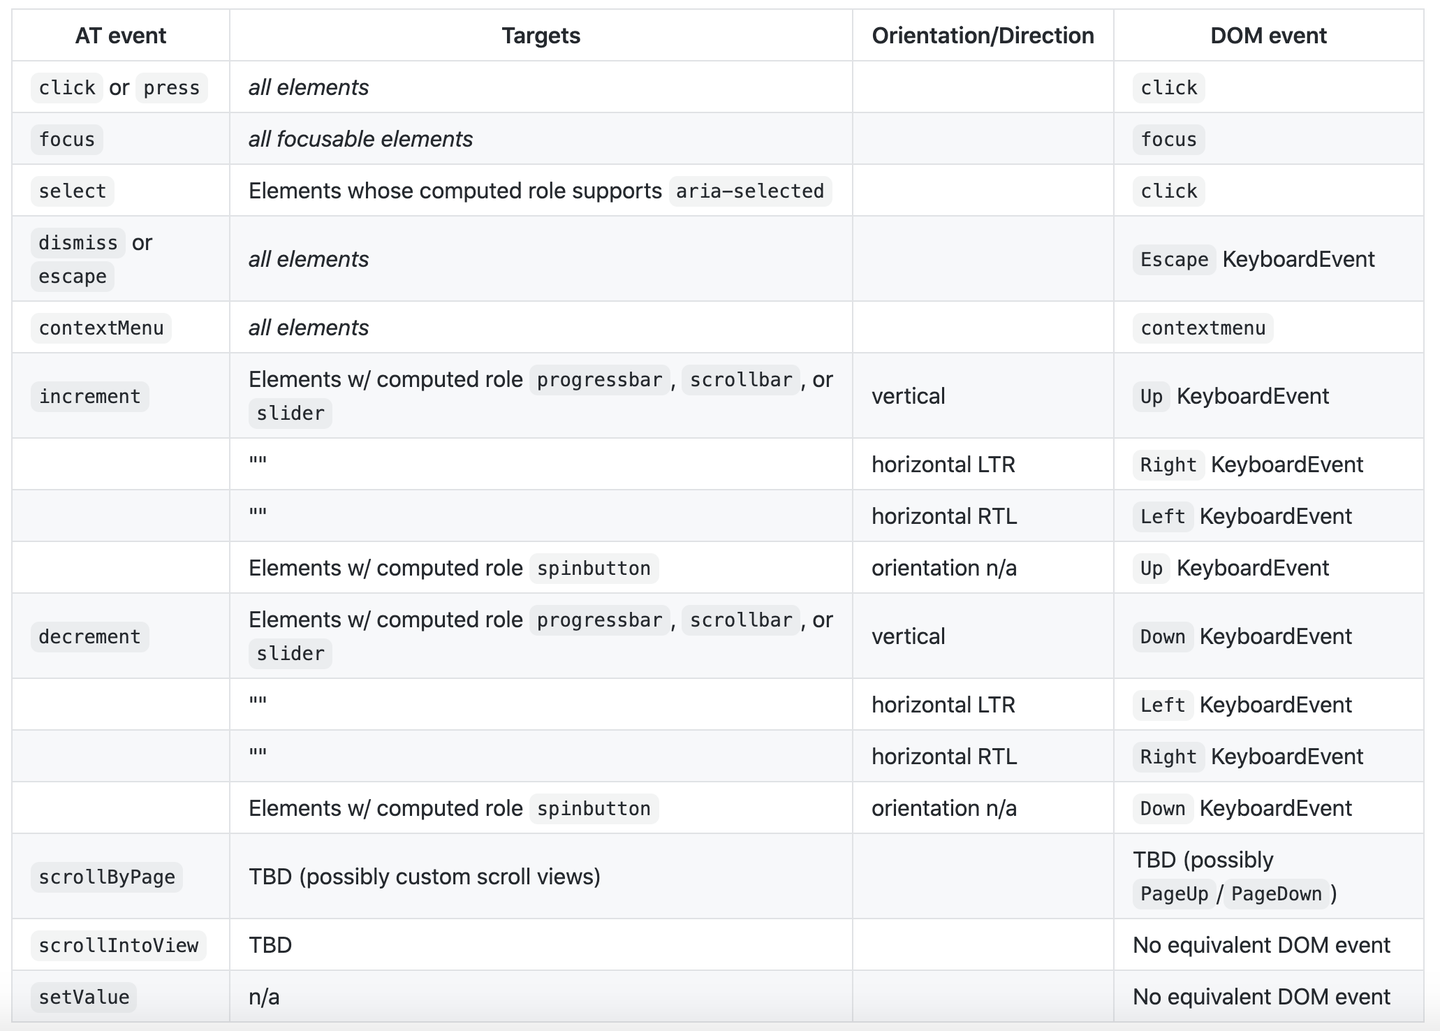Viewport: 1440px width, 1031px height.
Task: Click the "select" AT event code
Action: (72, 191)
